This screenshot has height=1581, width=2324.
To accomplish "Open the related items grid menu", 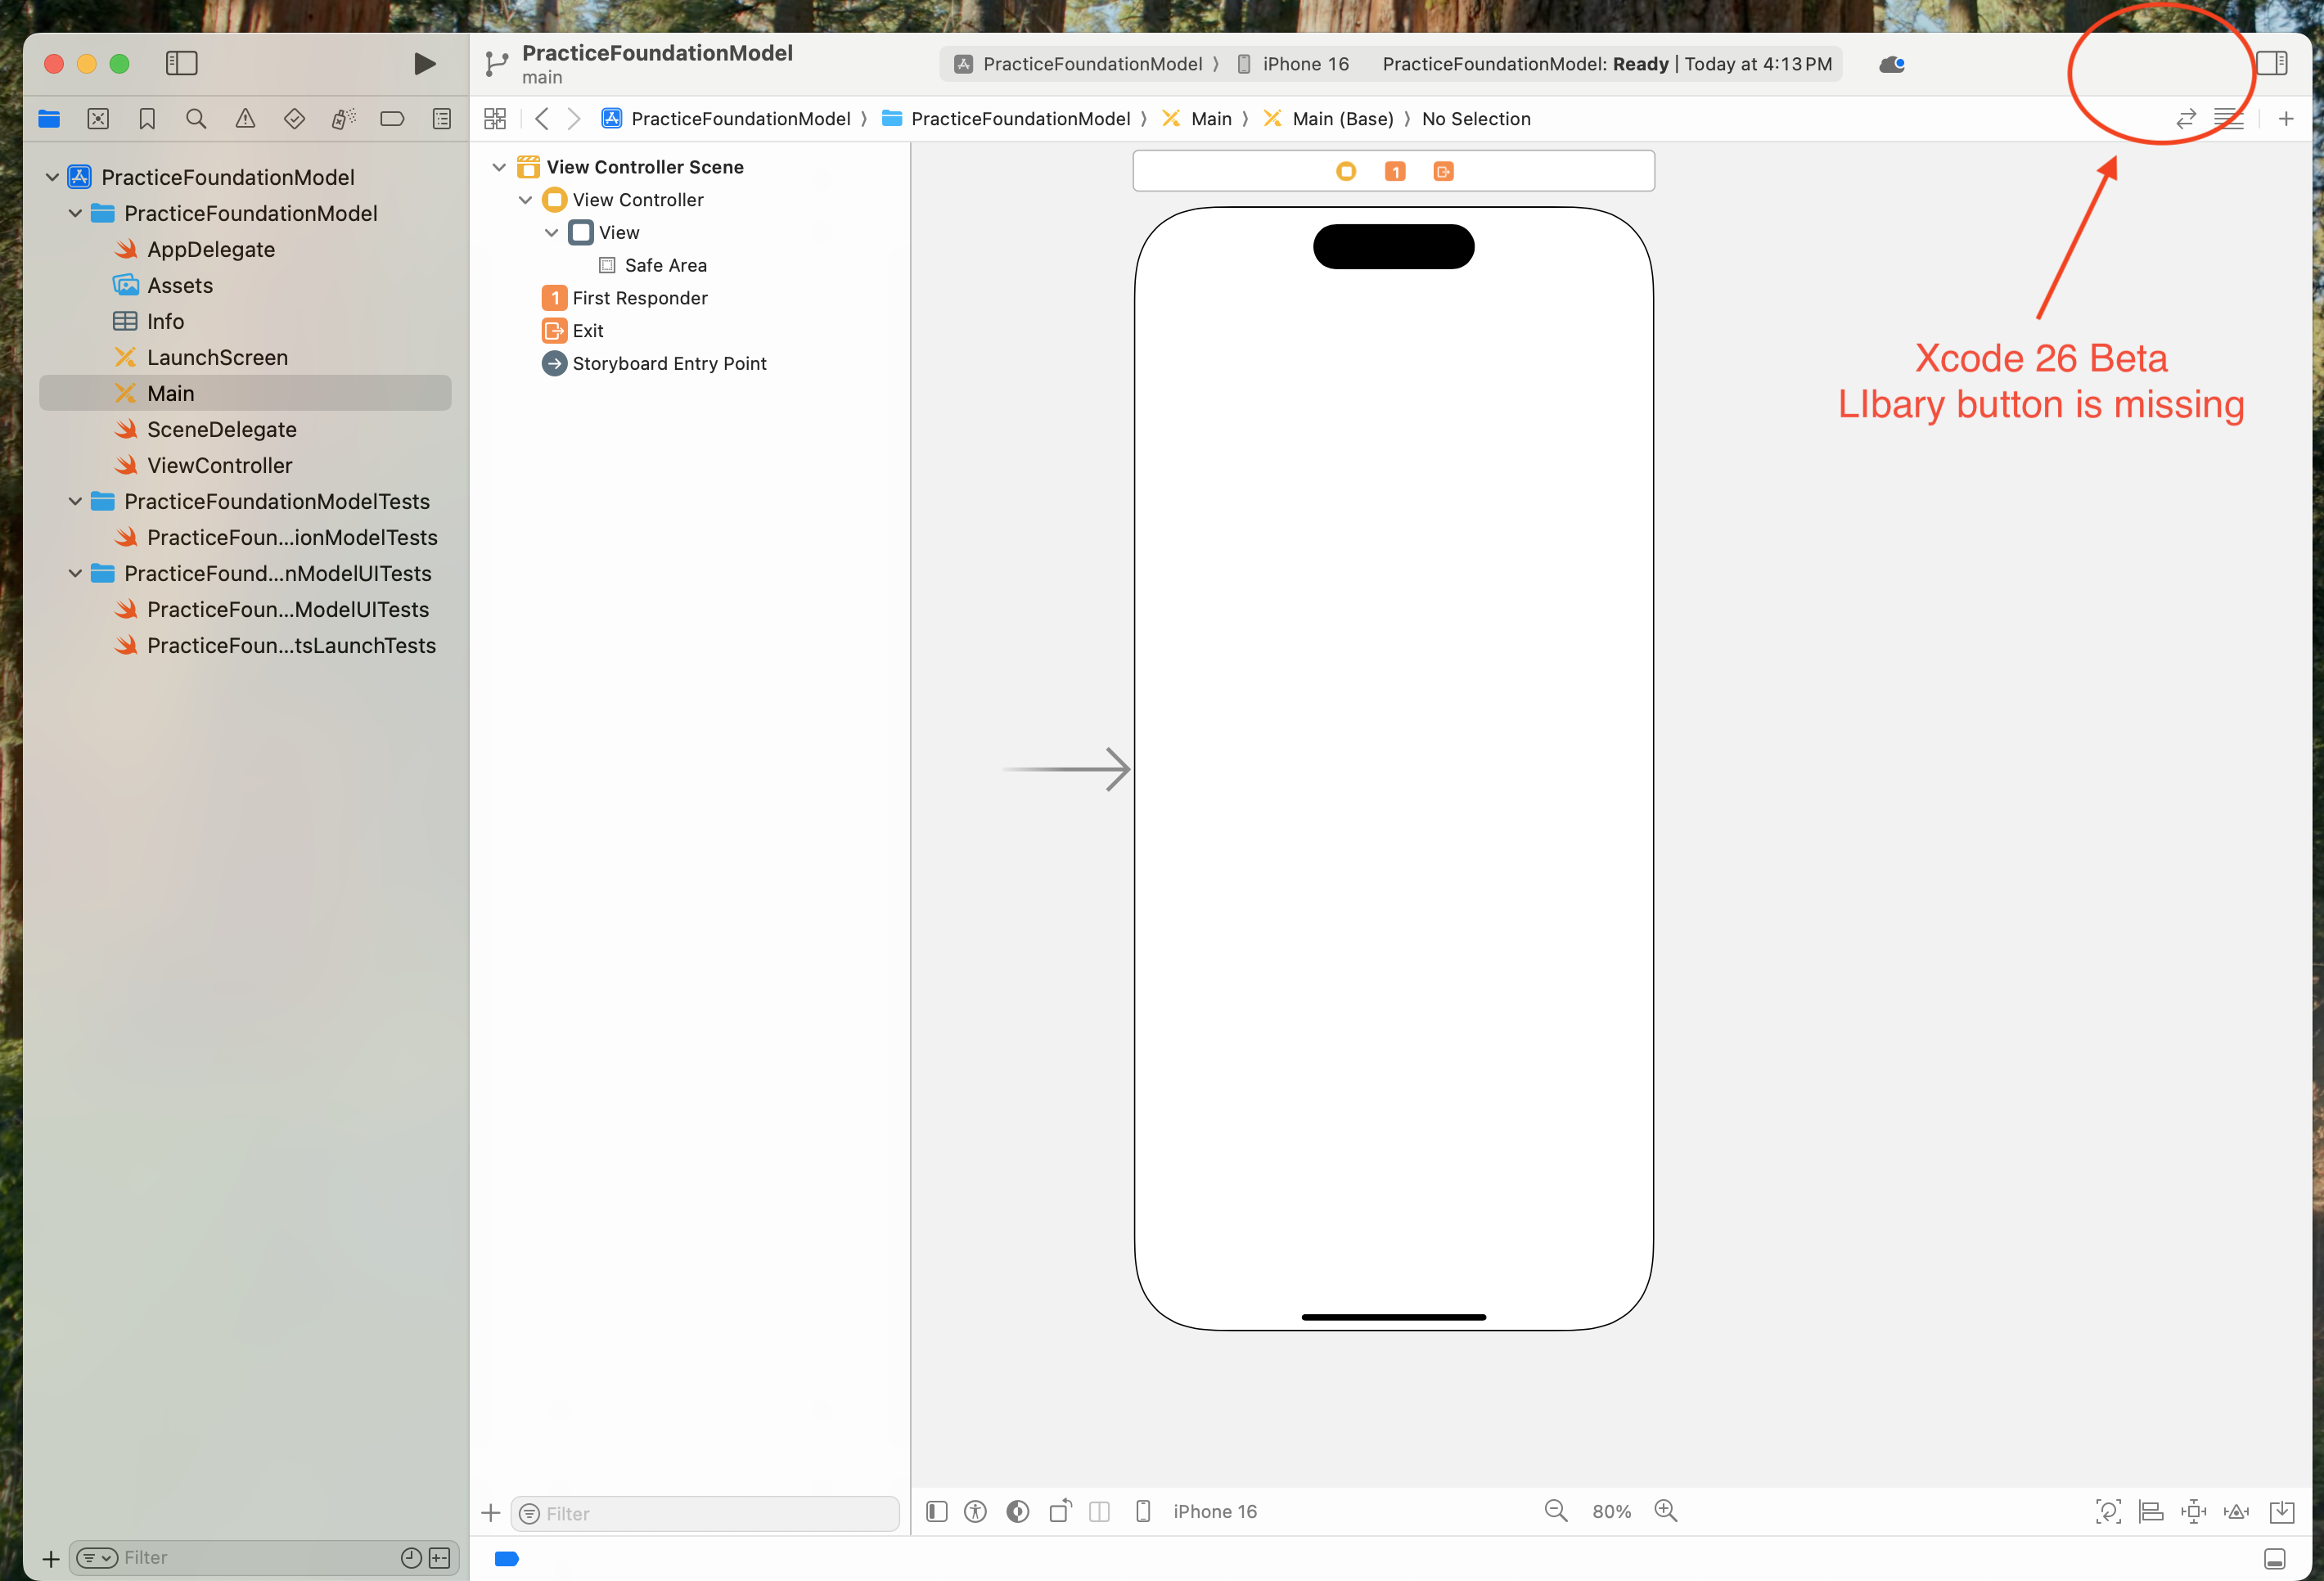I will 495,119.
